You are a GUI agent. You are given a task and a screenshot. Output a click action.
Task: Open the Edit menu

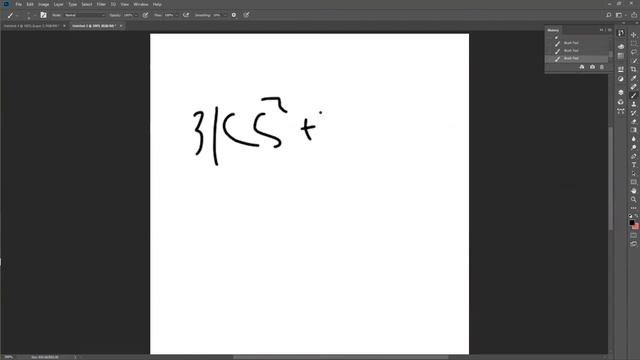point(30,4)
